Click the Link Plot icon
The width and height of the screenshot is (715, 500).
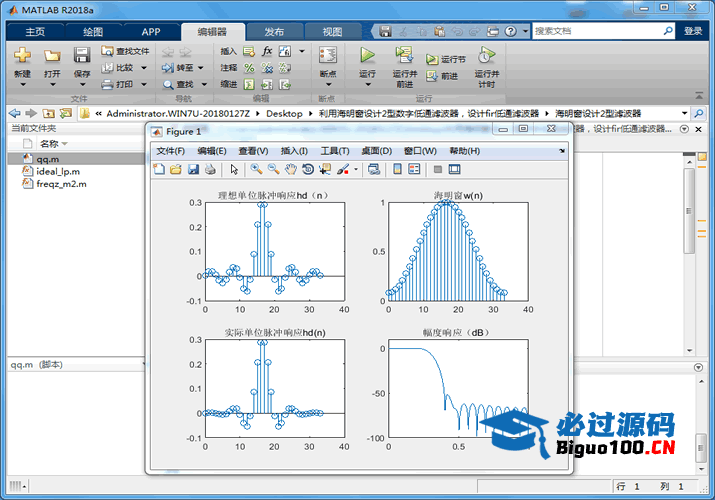(374, 169)
